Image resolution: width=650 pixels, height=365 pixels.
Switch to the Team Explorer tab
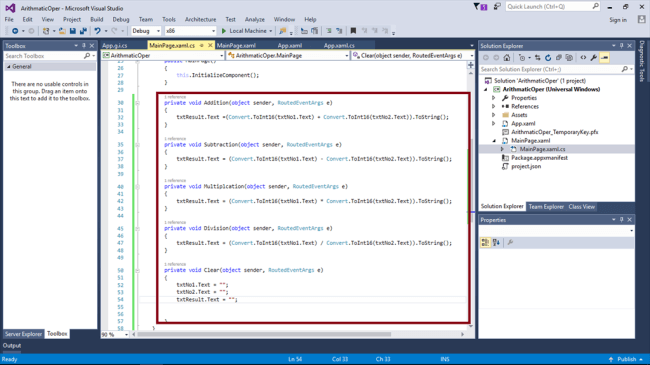(x=546, y=207)
